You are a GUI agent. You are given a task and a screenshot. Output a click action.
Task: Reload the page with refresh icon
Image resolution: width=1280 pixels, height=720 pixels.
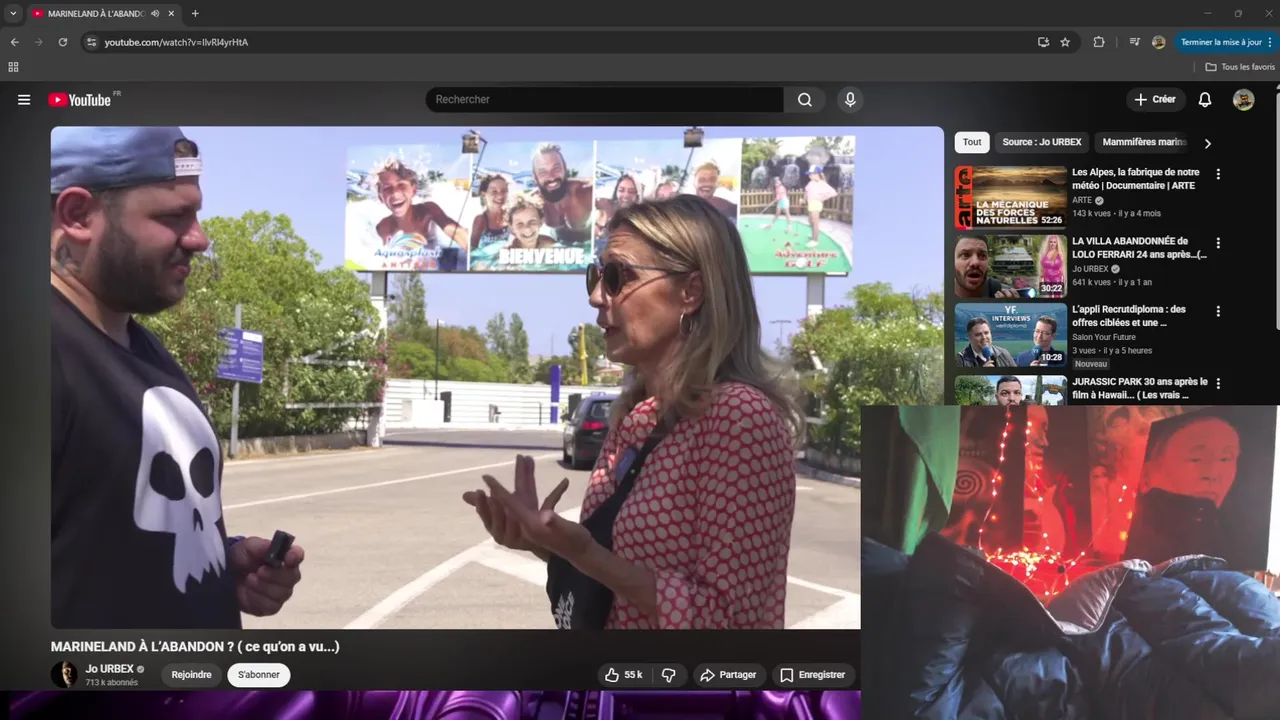[62, 42]
